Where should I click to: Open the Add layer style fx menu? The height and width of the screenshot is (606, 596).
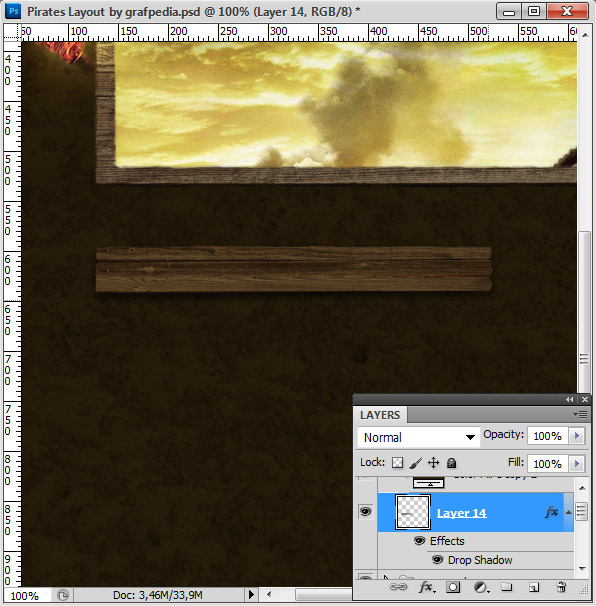point(427,587)
